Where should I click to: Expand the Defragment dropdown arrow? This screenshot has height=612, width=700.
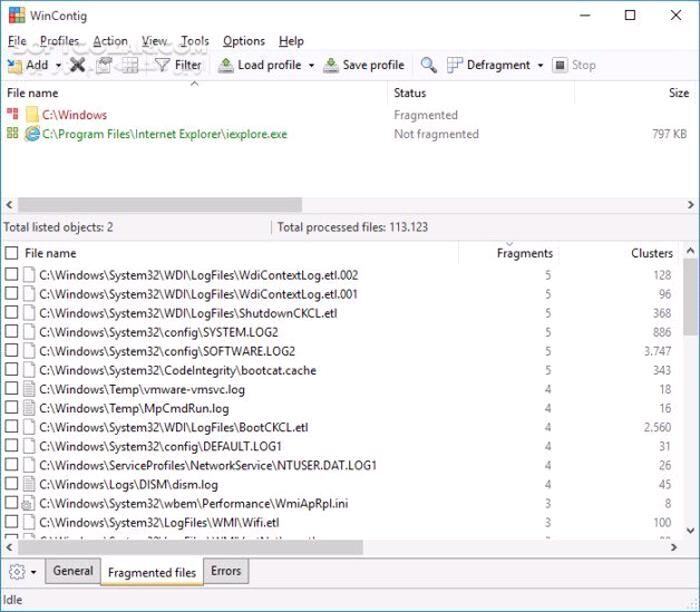coord(540,66)
